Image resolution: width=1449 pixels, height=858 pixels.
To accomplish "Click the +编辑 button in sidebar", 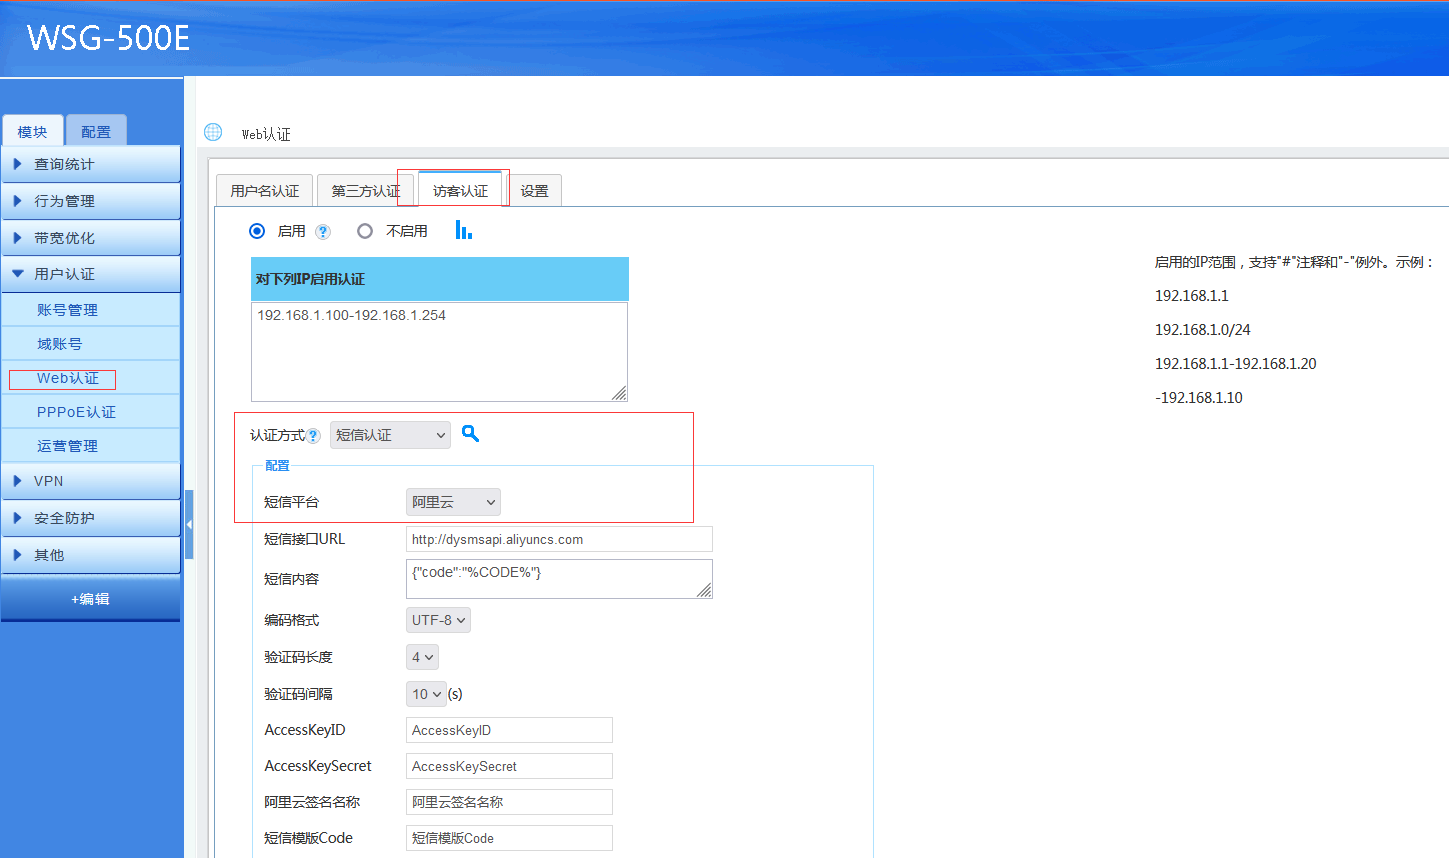I will tap(90, 599).
